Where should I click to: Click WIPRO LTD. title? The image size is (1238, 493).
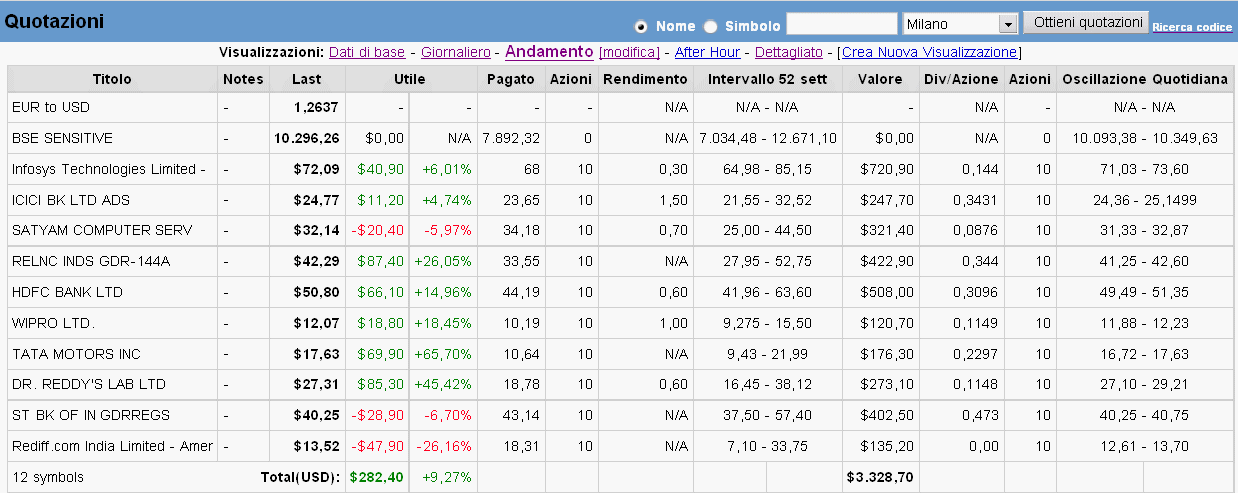53,323
